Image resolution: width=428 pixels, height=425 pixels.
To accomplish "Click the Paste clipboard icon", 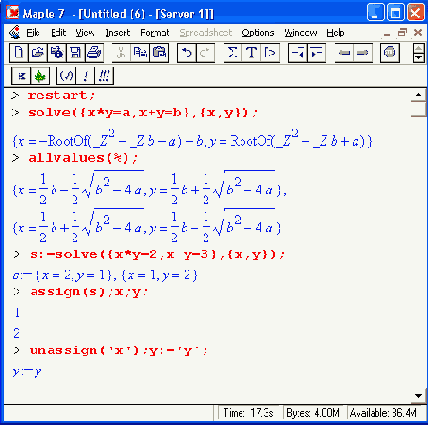I will pos(159,53).
